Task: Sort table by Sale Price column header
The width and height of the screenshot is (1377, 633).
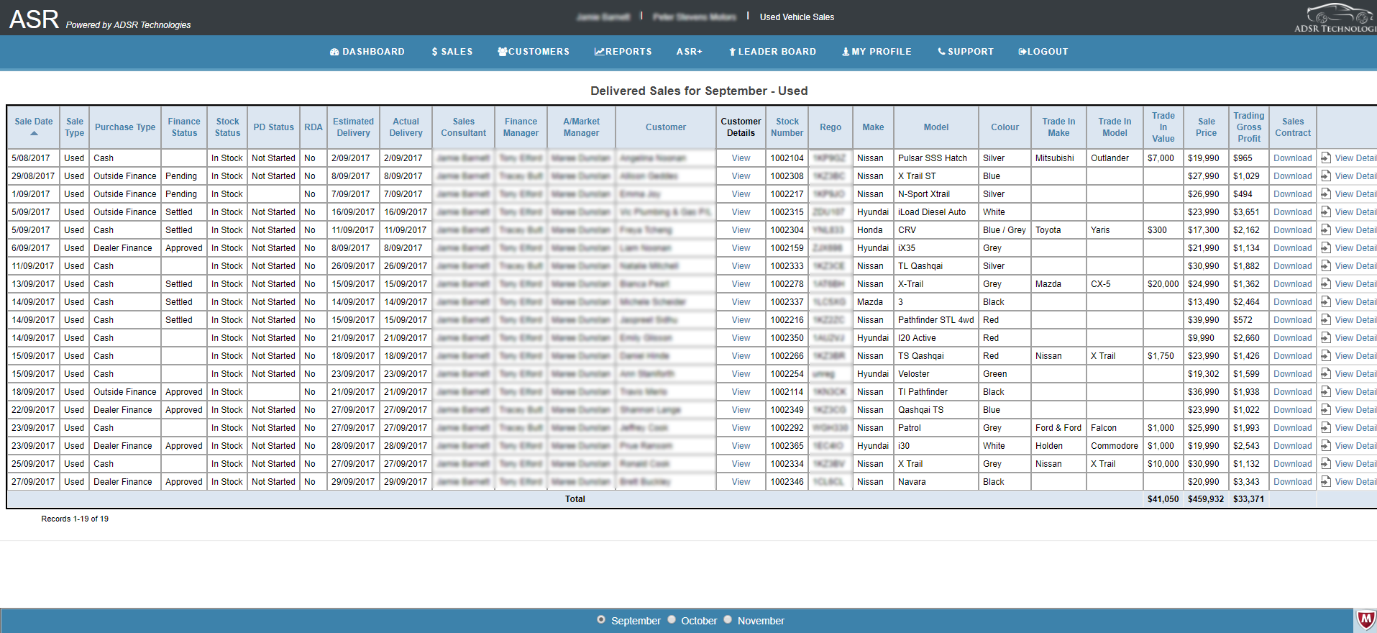Action: pyautogui.click(x=1206, y=127)
